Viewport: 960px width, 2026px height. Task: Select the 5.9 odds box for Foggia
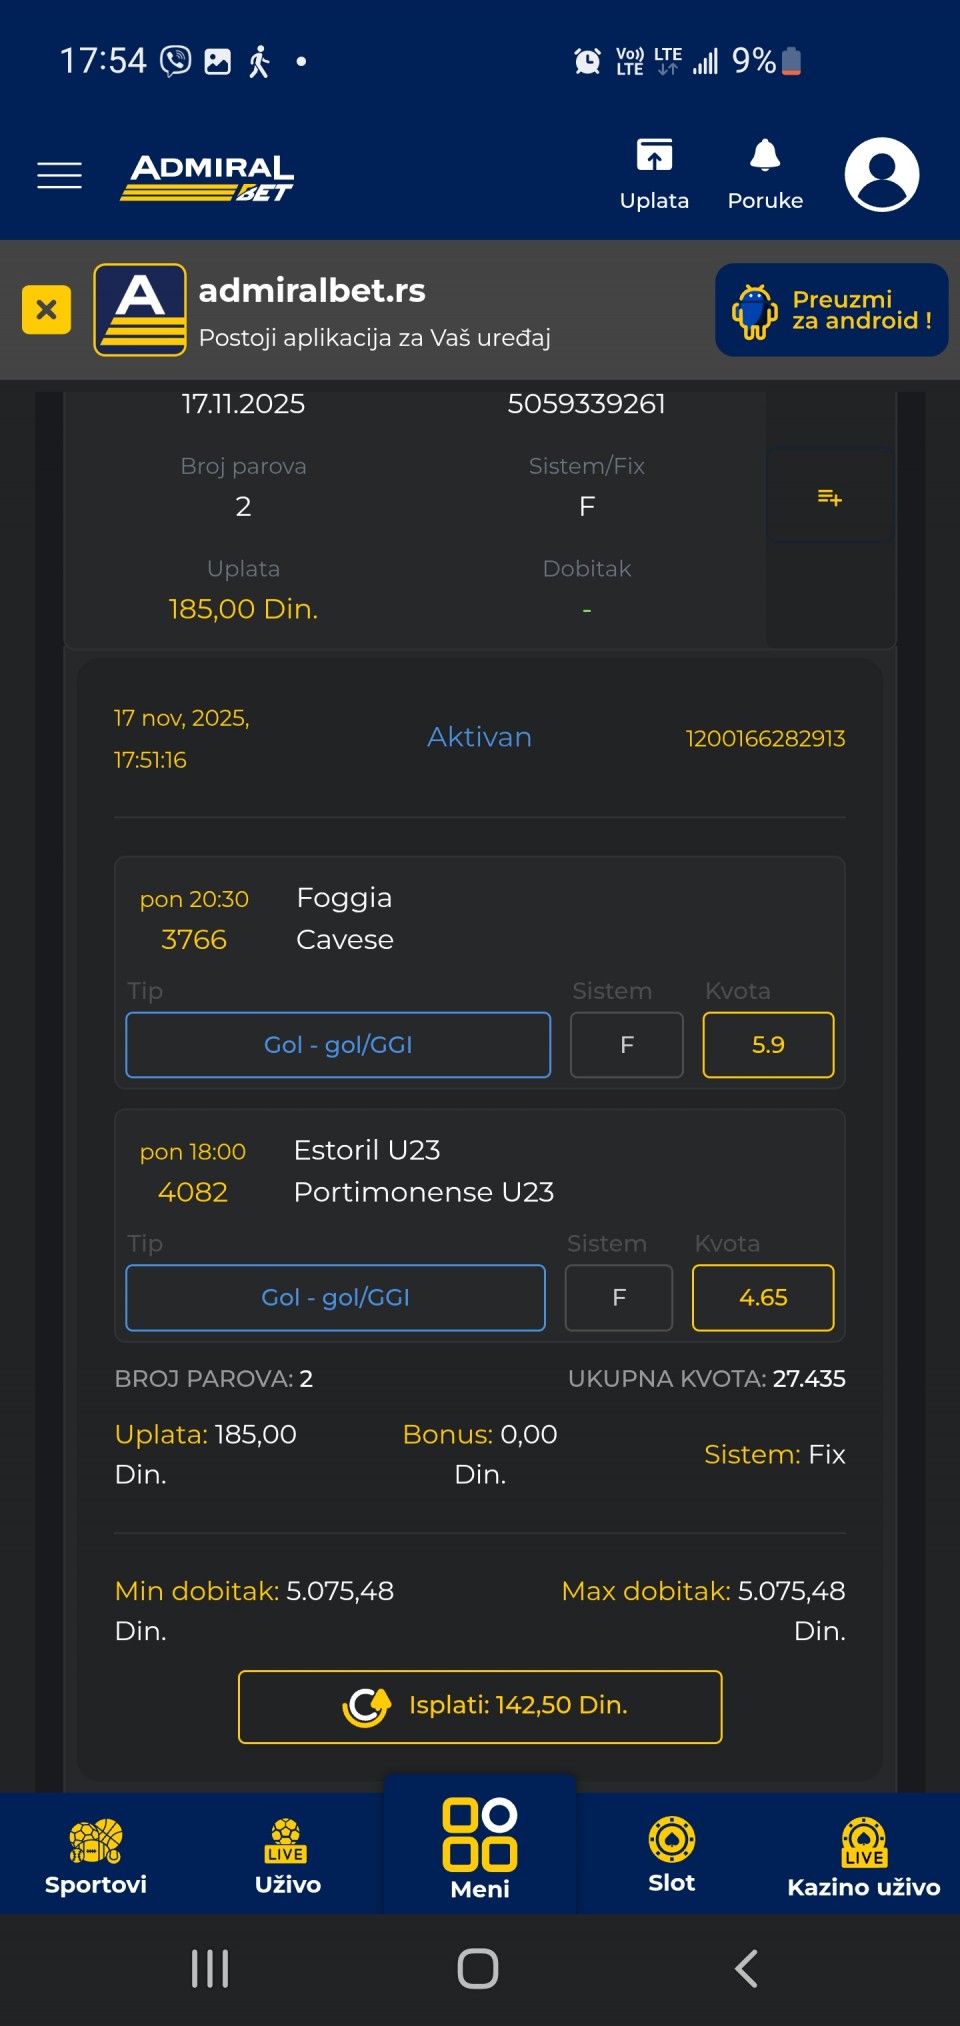pos(768,1045)
